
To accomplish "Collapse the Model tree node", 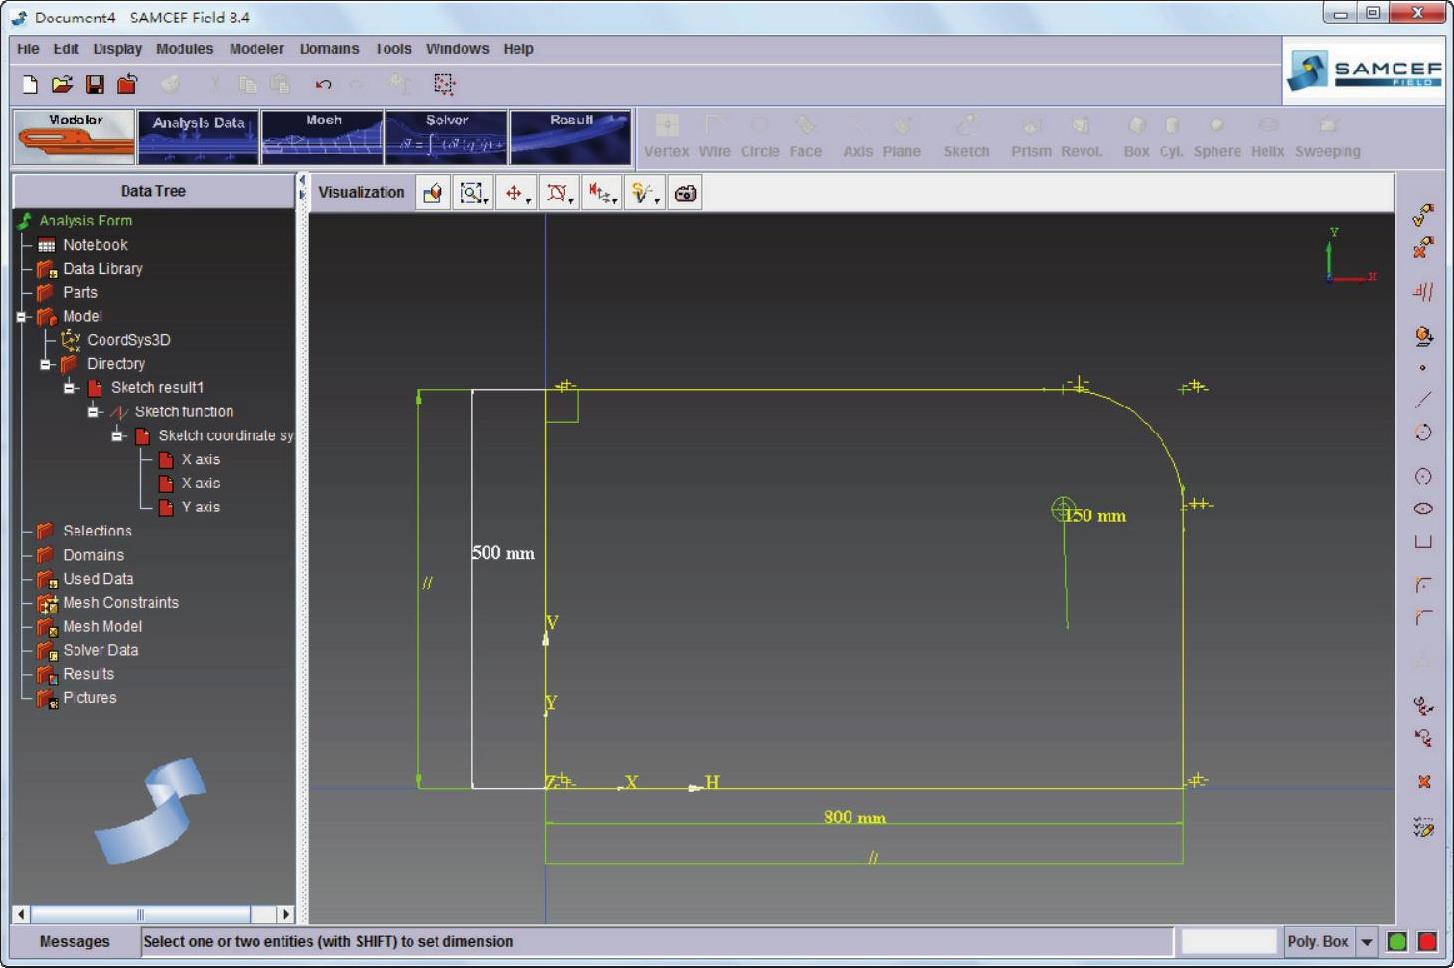I will coord(21,317).
